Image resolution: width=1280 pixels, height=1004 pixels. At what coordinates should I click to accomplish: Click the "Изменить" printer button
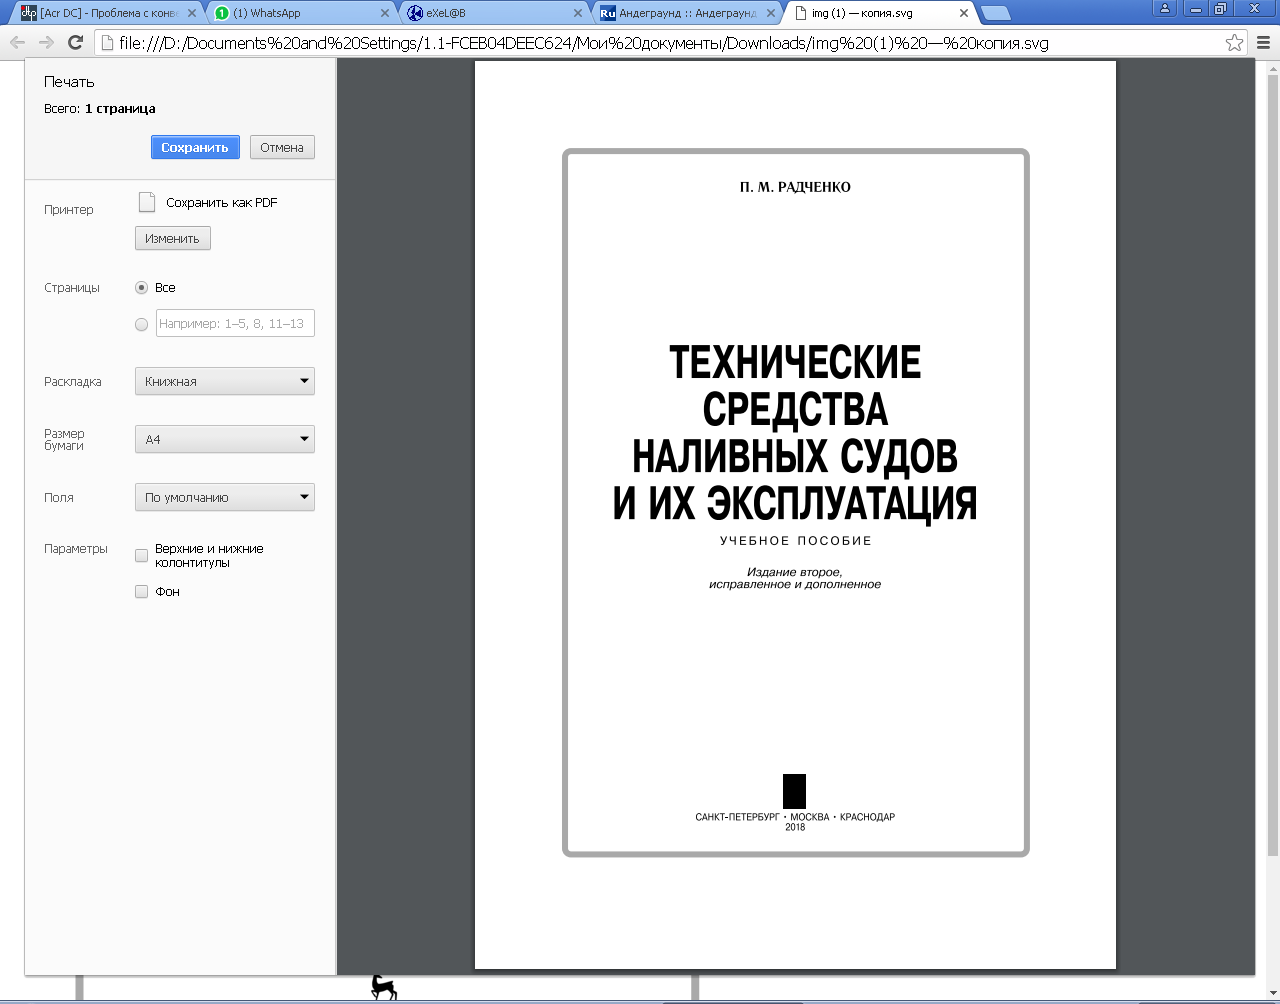click(x=173, y=238)
